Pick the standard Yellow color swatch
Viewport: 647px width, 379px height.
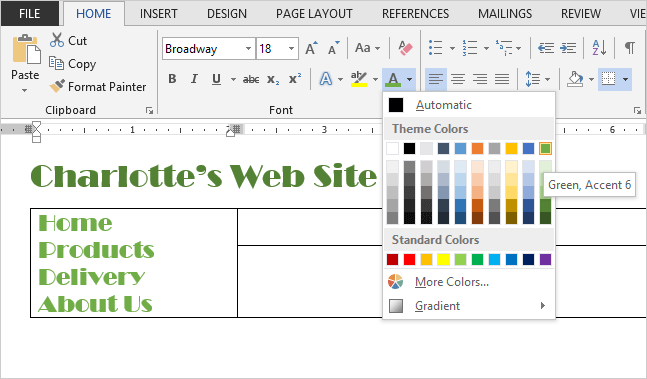(x=443, y=259)
